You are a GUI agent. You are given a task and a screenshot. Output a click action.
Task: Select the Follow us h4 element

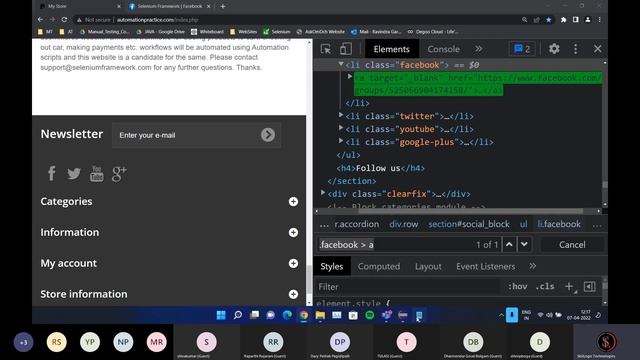(380, 168)
